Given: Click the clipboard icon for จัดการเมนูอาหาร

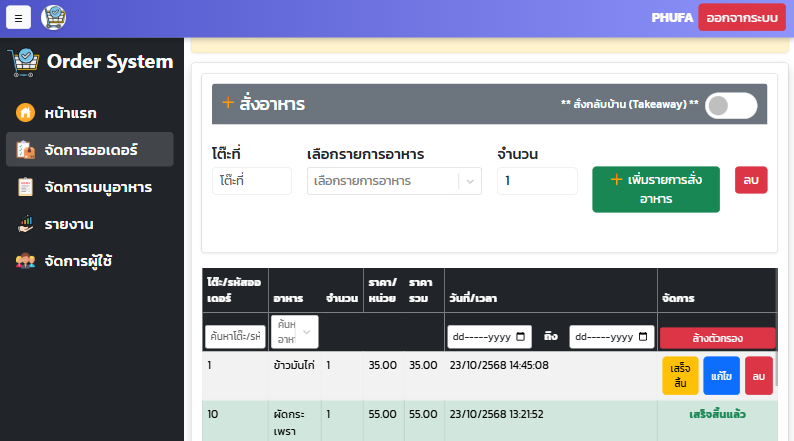Looking at the screenshot, I should point(26,187).
